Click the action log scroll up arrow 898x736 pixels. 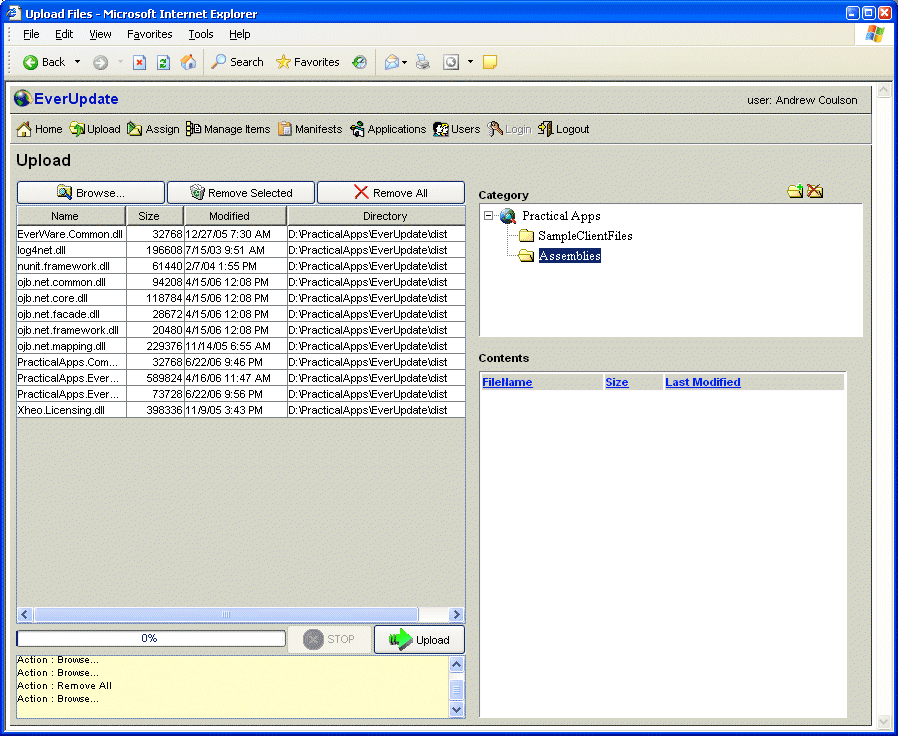click(456, 664)
